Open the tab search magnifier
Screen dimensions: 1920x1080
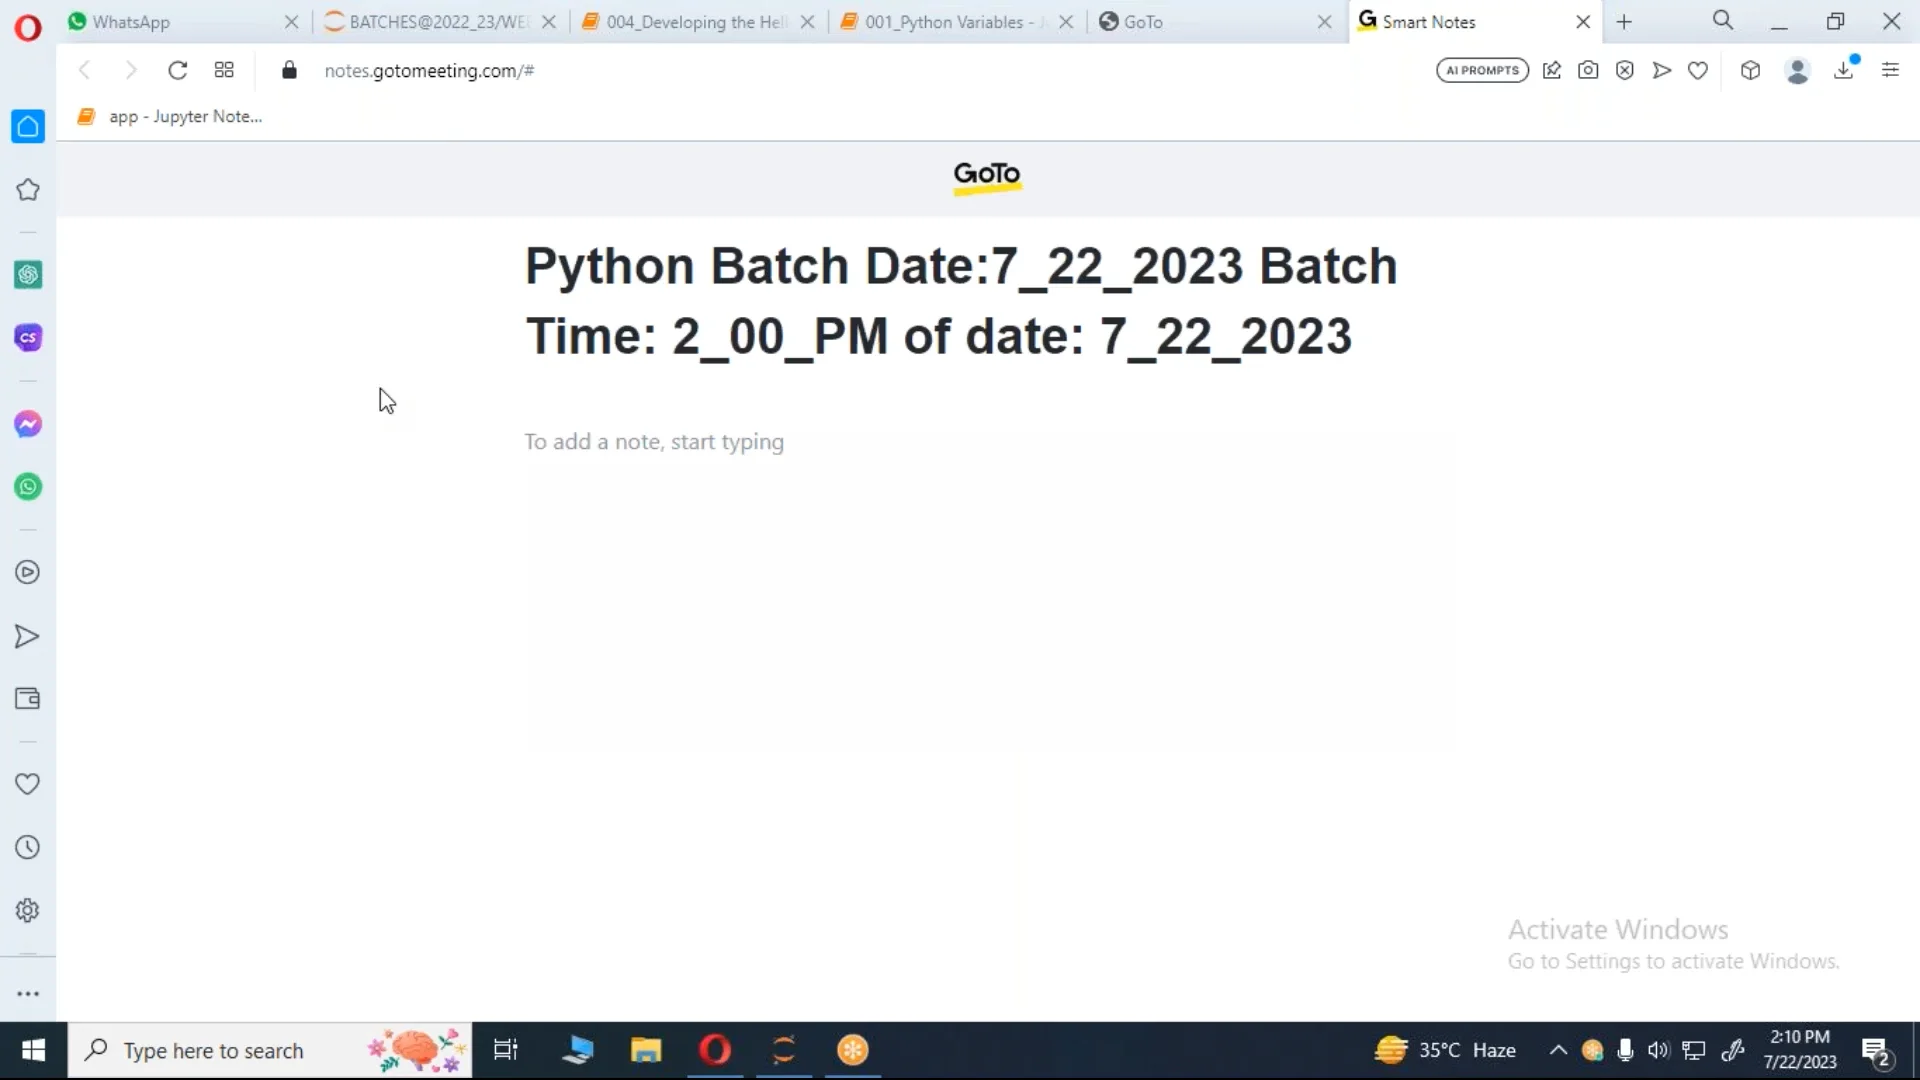tap(1723, 20)
